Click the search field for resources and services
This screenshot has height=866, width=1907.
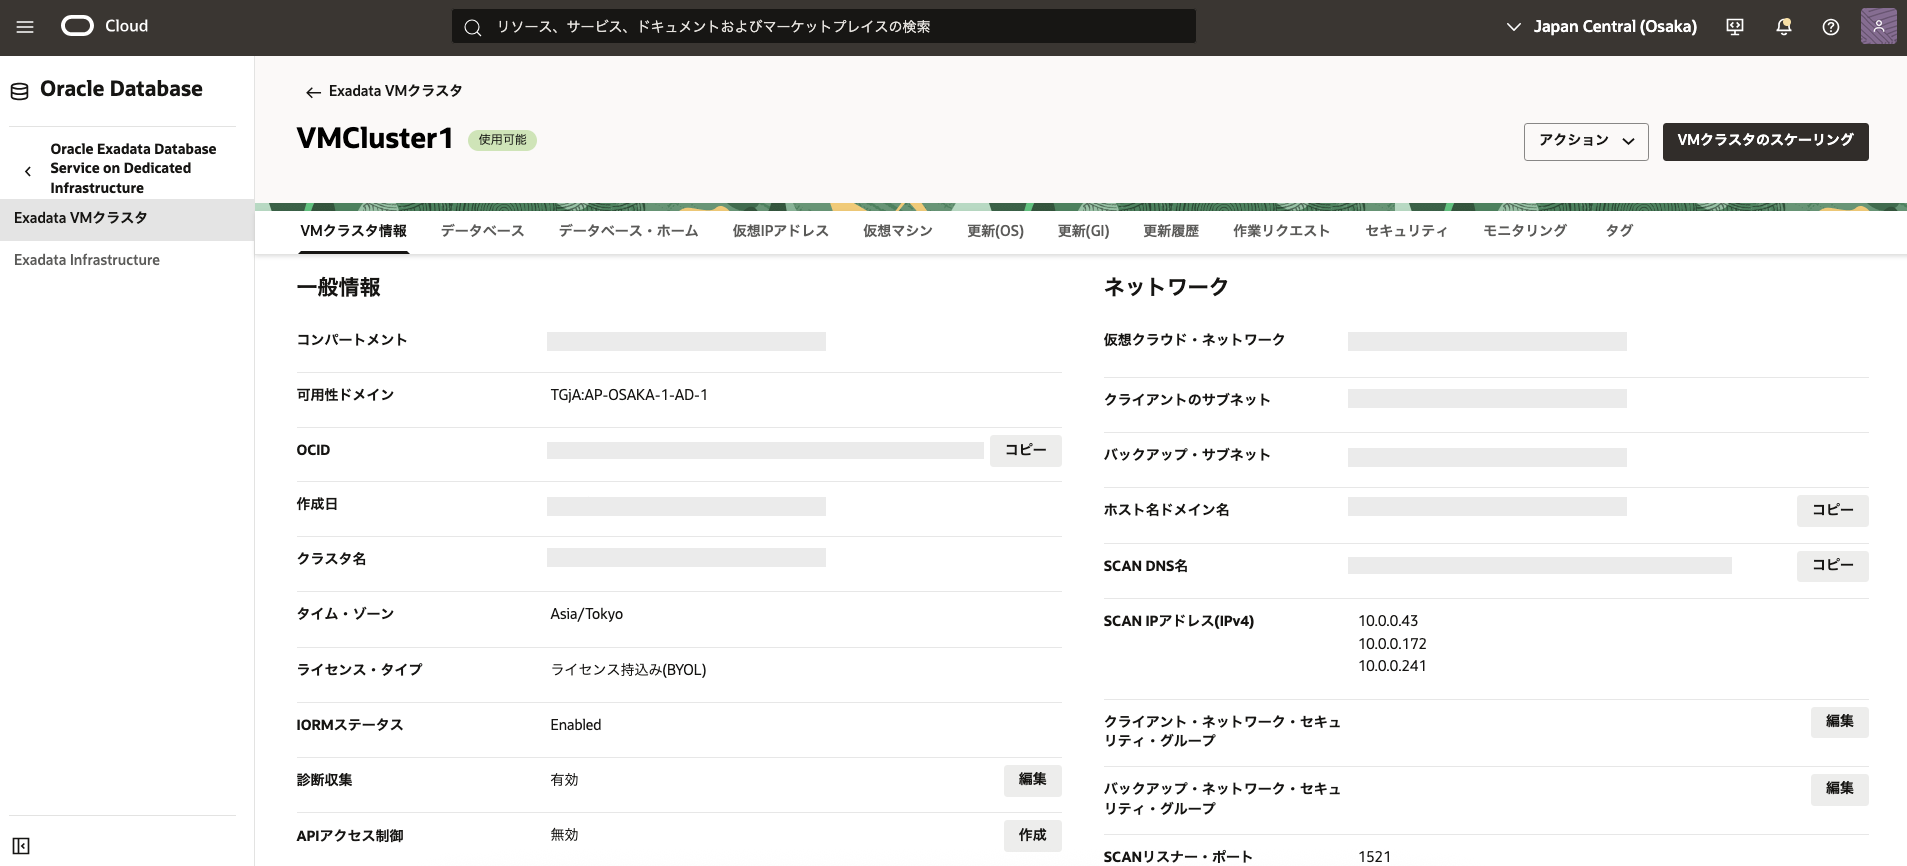tap(823, 27)
